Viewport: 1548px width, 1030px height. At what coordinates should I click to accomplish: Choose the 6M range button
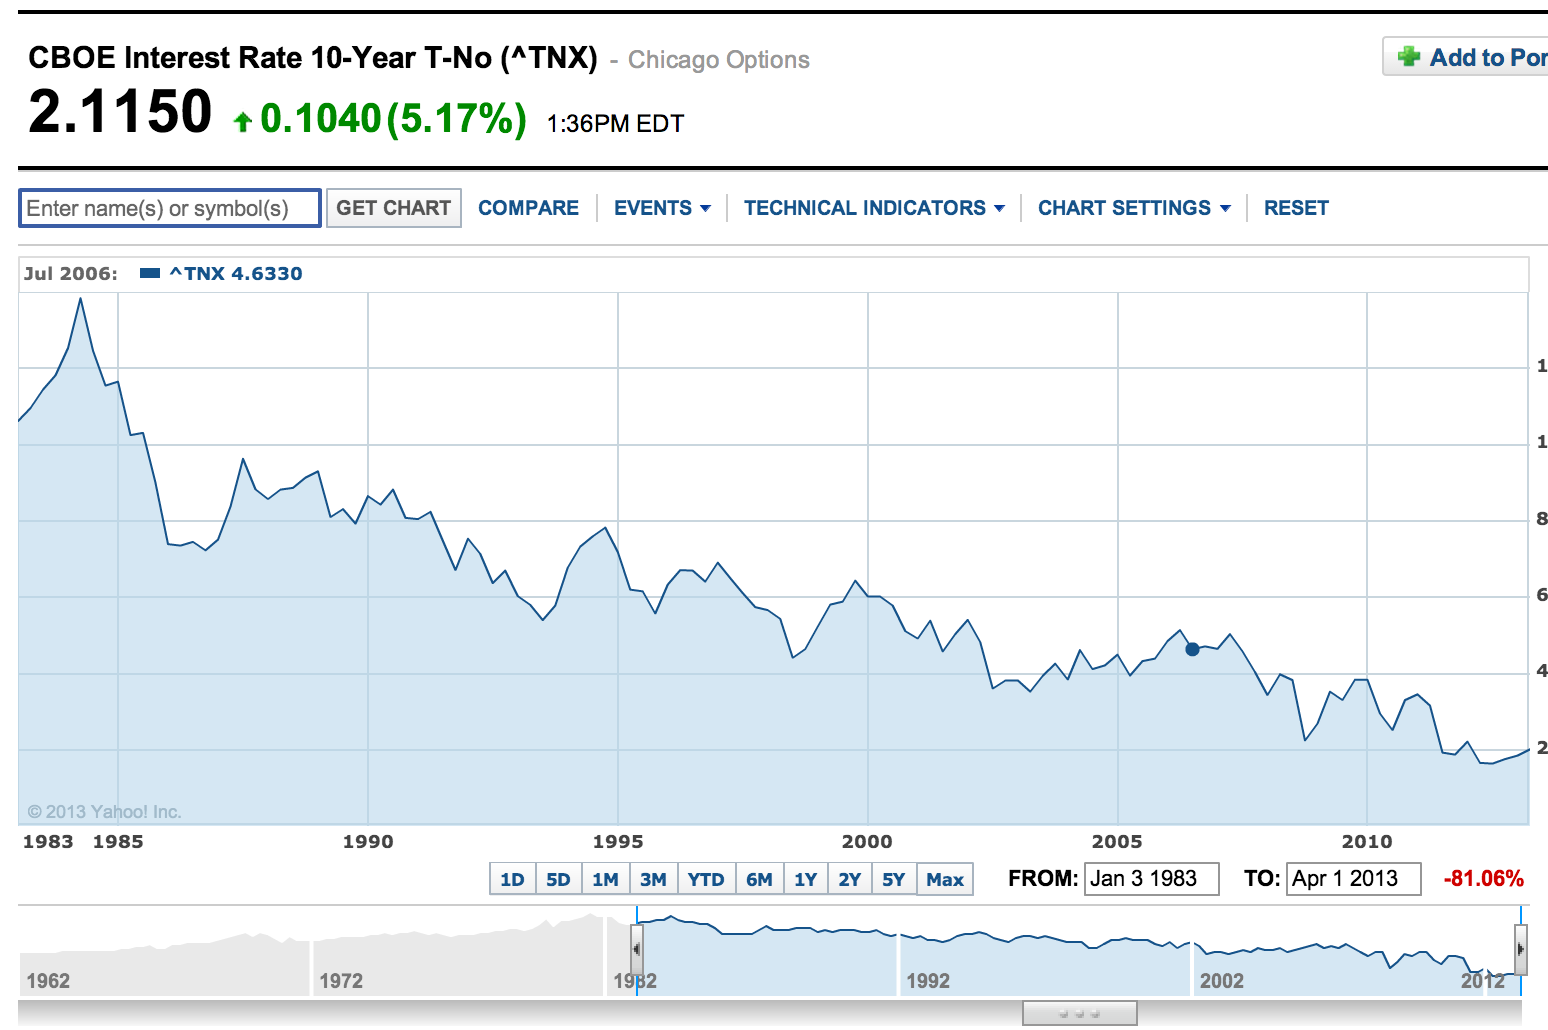click(759, 879)
